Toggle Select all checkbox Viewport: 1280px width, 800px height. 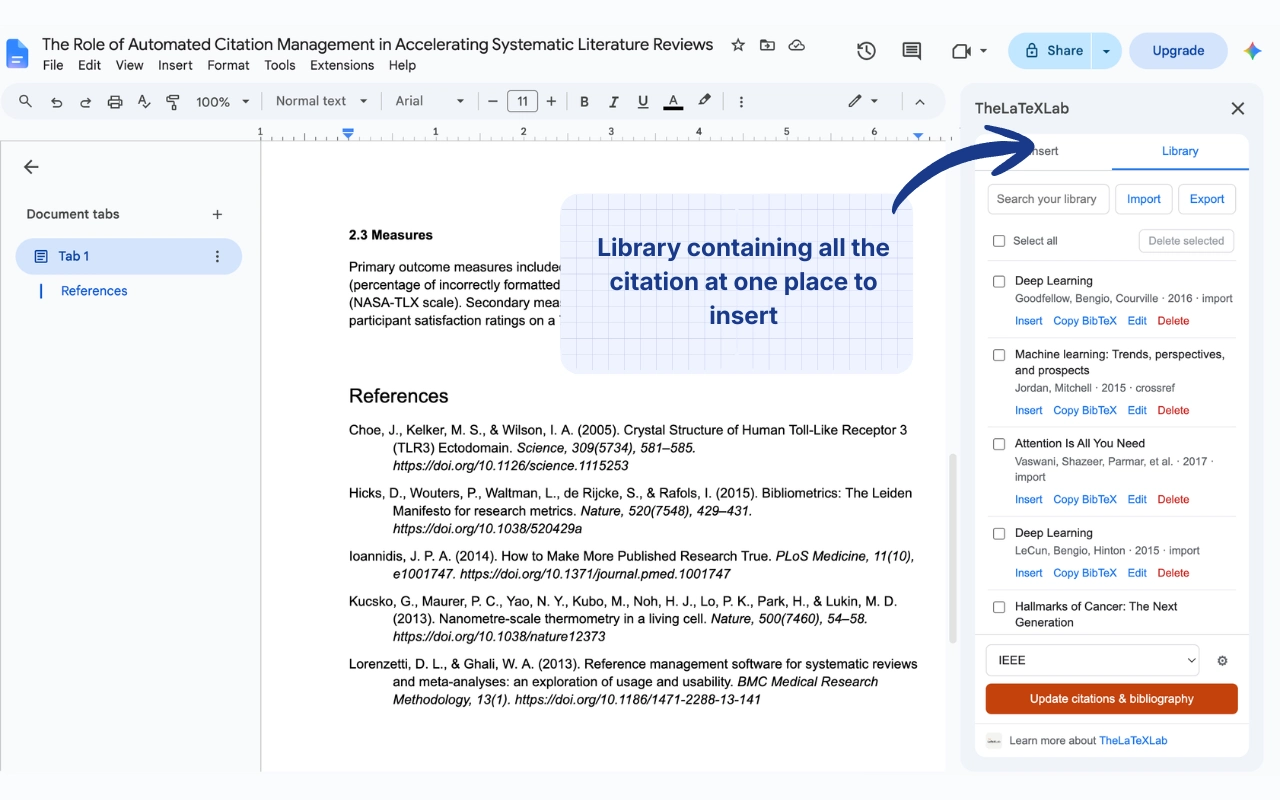tap(999, 241)
